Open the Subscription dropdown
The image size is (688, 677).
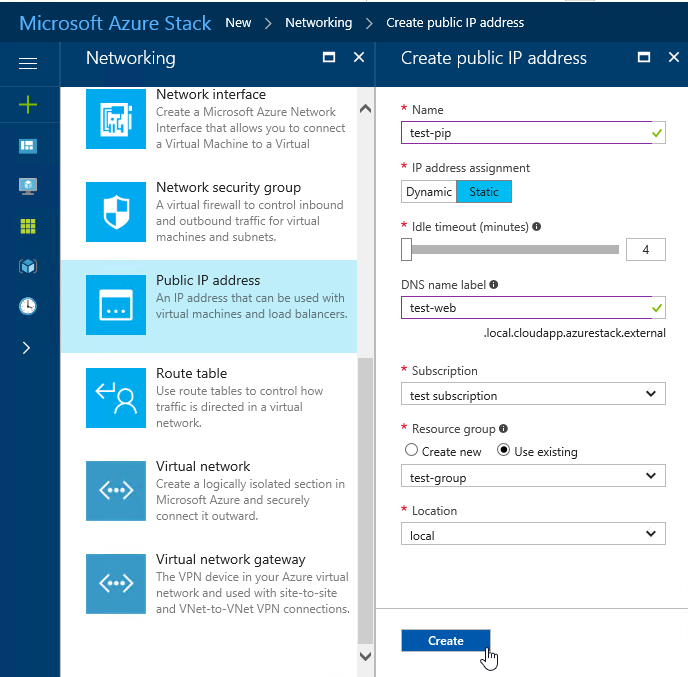[533, 394]
